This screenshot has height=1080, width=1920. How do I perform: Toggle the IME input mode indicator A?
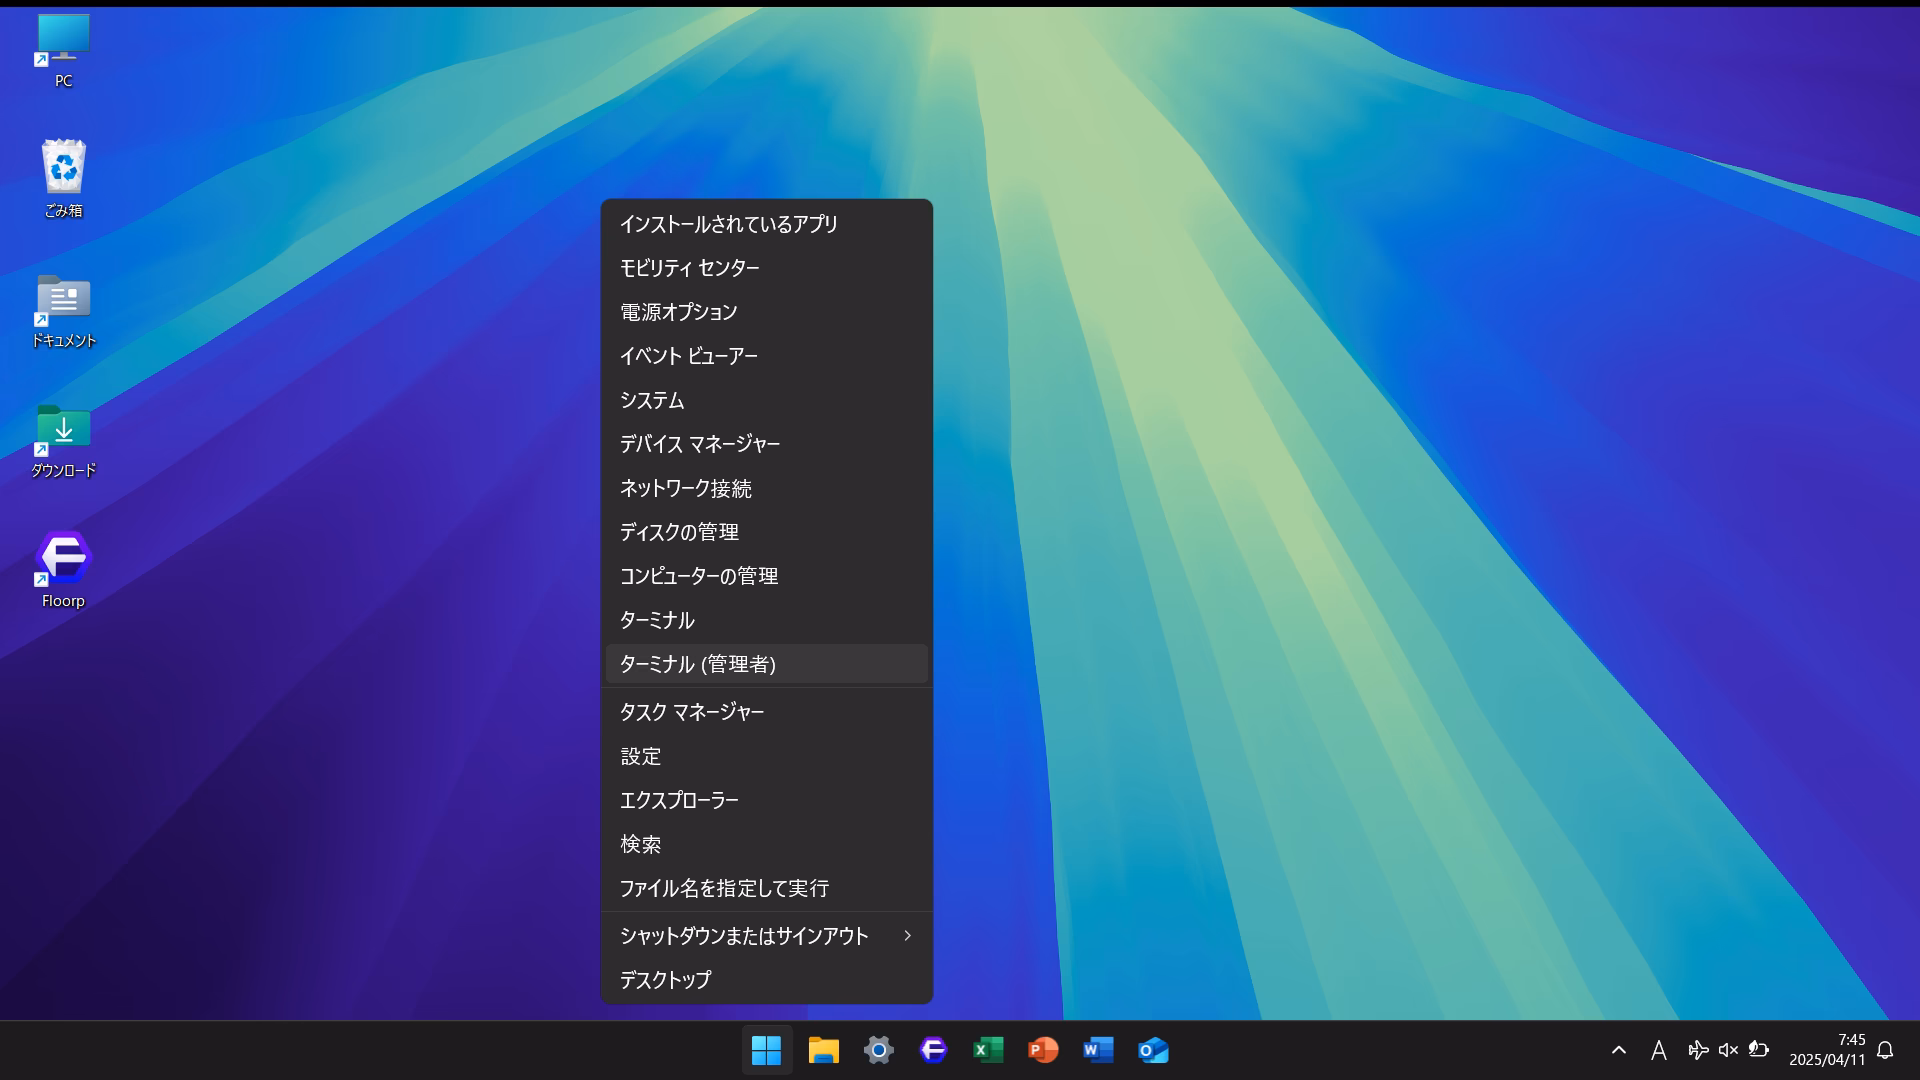[x=1658, y=1050]
